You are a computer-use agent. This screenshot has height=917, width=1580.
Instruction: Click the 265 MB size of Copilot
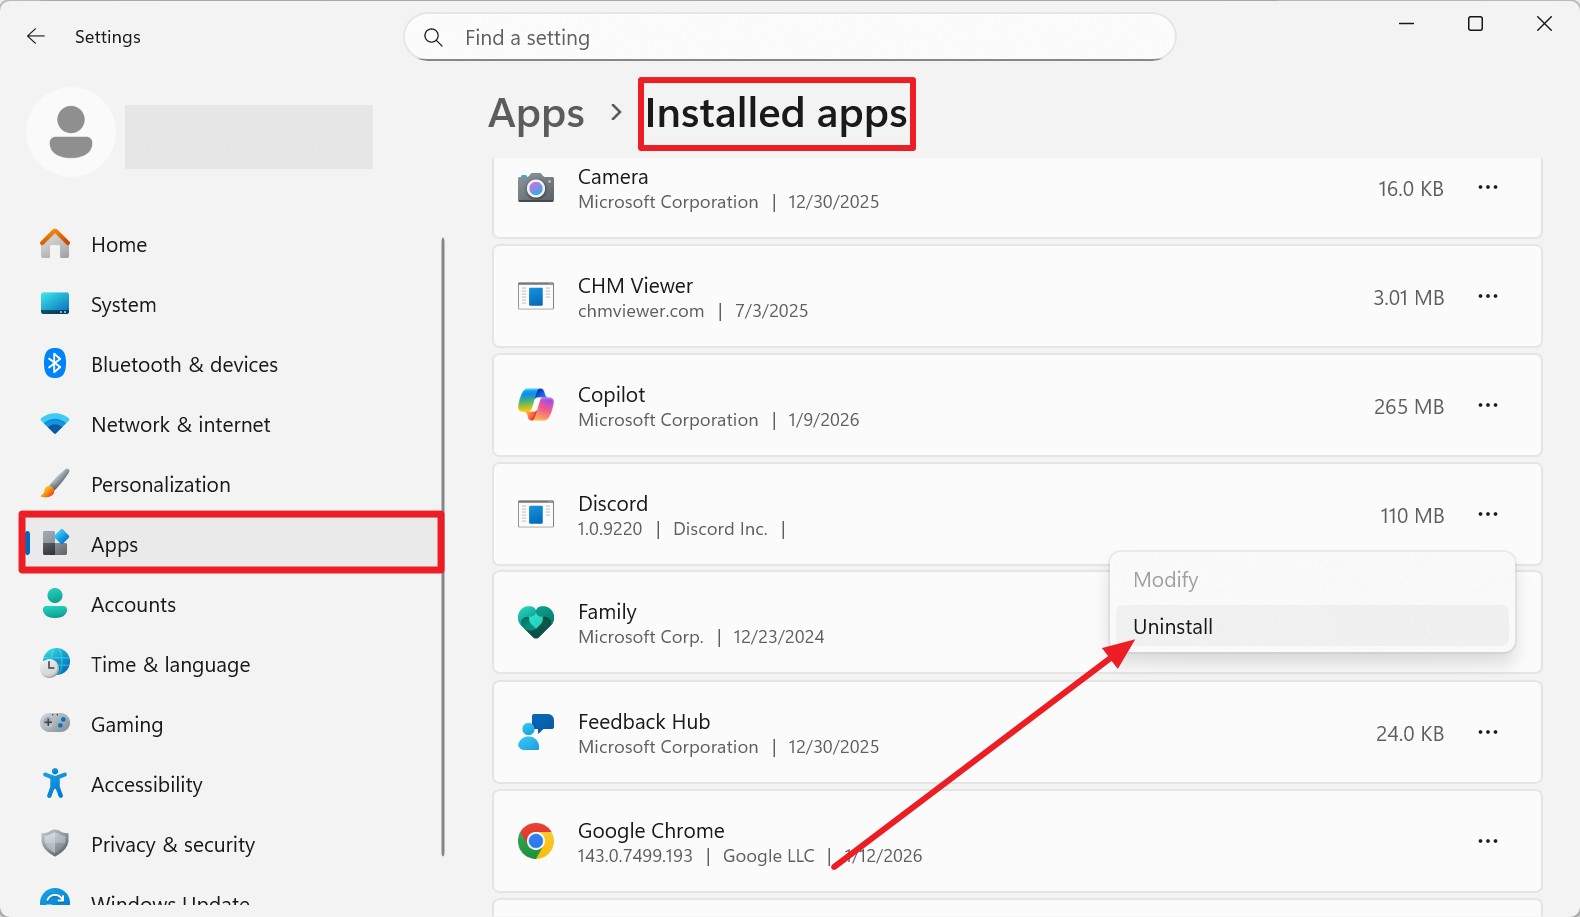(x=1409, y=406)
